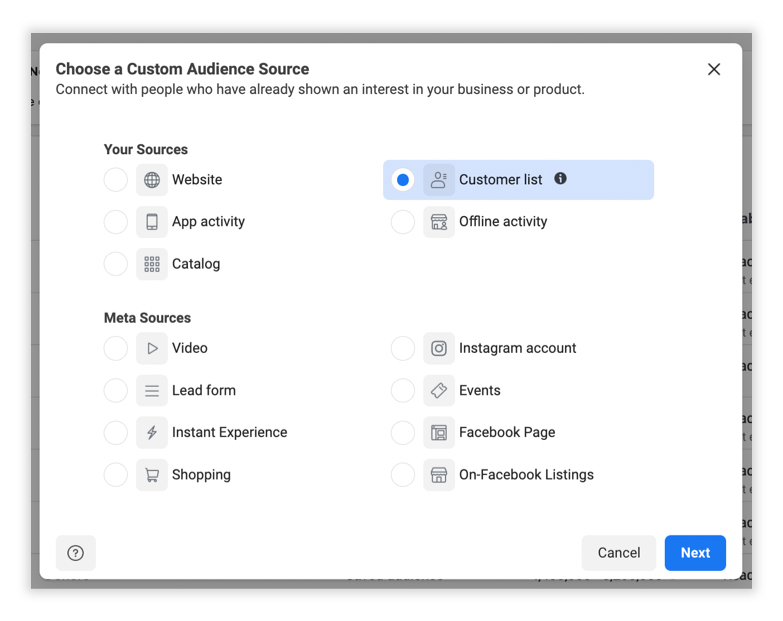Viewport: 783px width, 621px height.
Task: Click the Events label text
Action: coord(480,390)
